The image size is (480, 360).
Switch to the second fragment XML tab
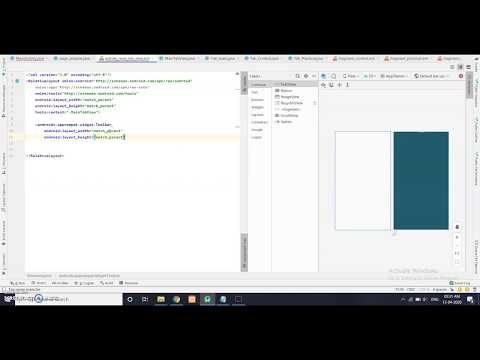408,59
